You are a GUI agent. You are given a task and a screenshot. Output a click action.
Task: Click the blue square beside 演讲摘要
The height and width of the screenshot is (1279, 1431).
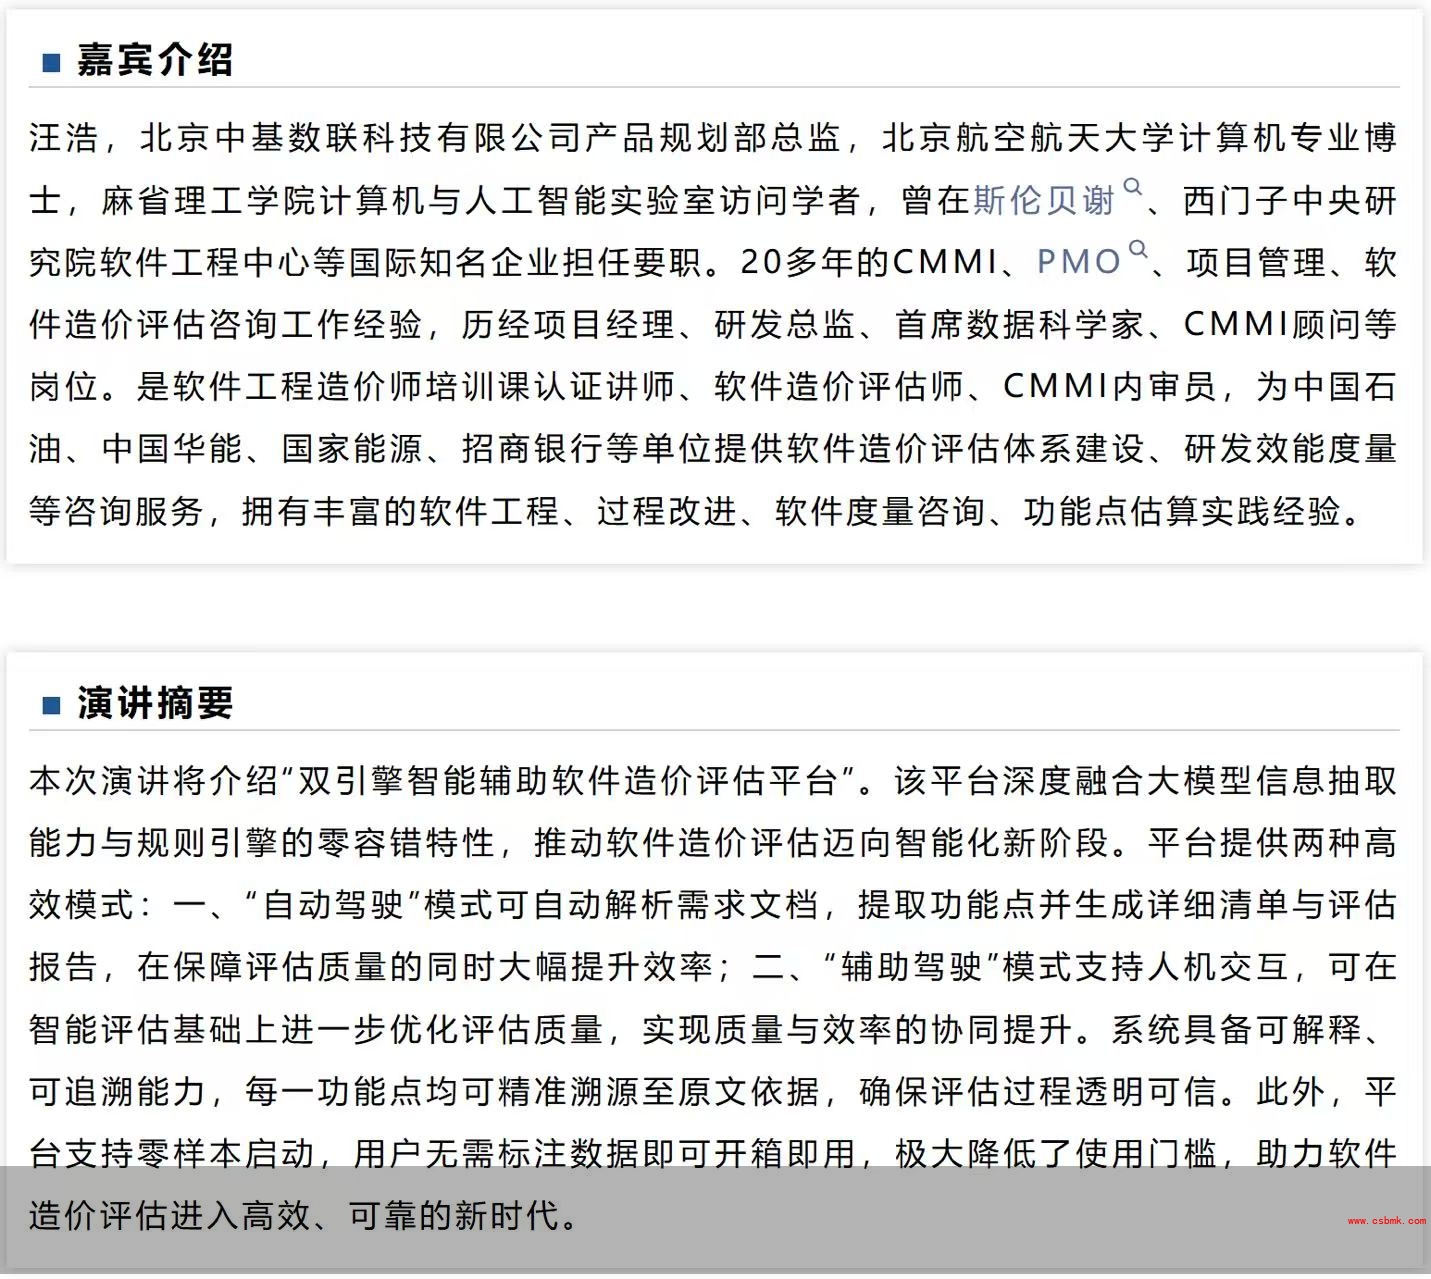tap(51, 706)
